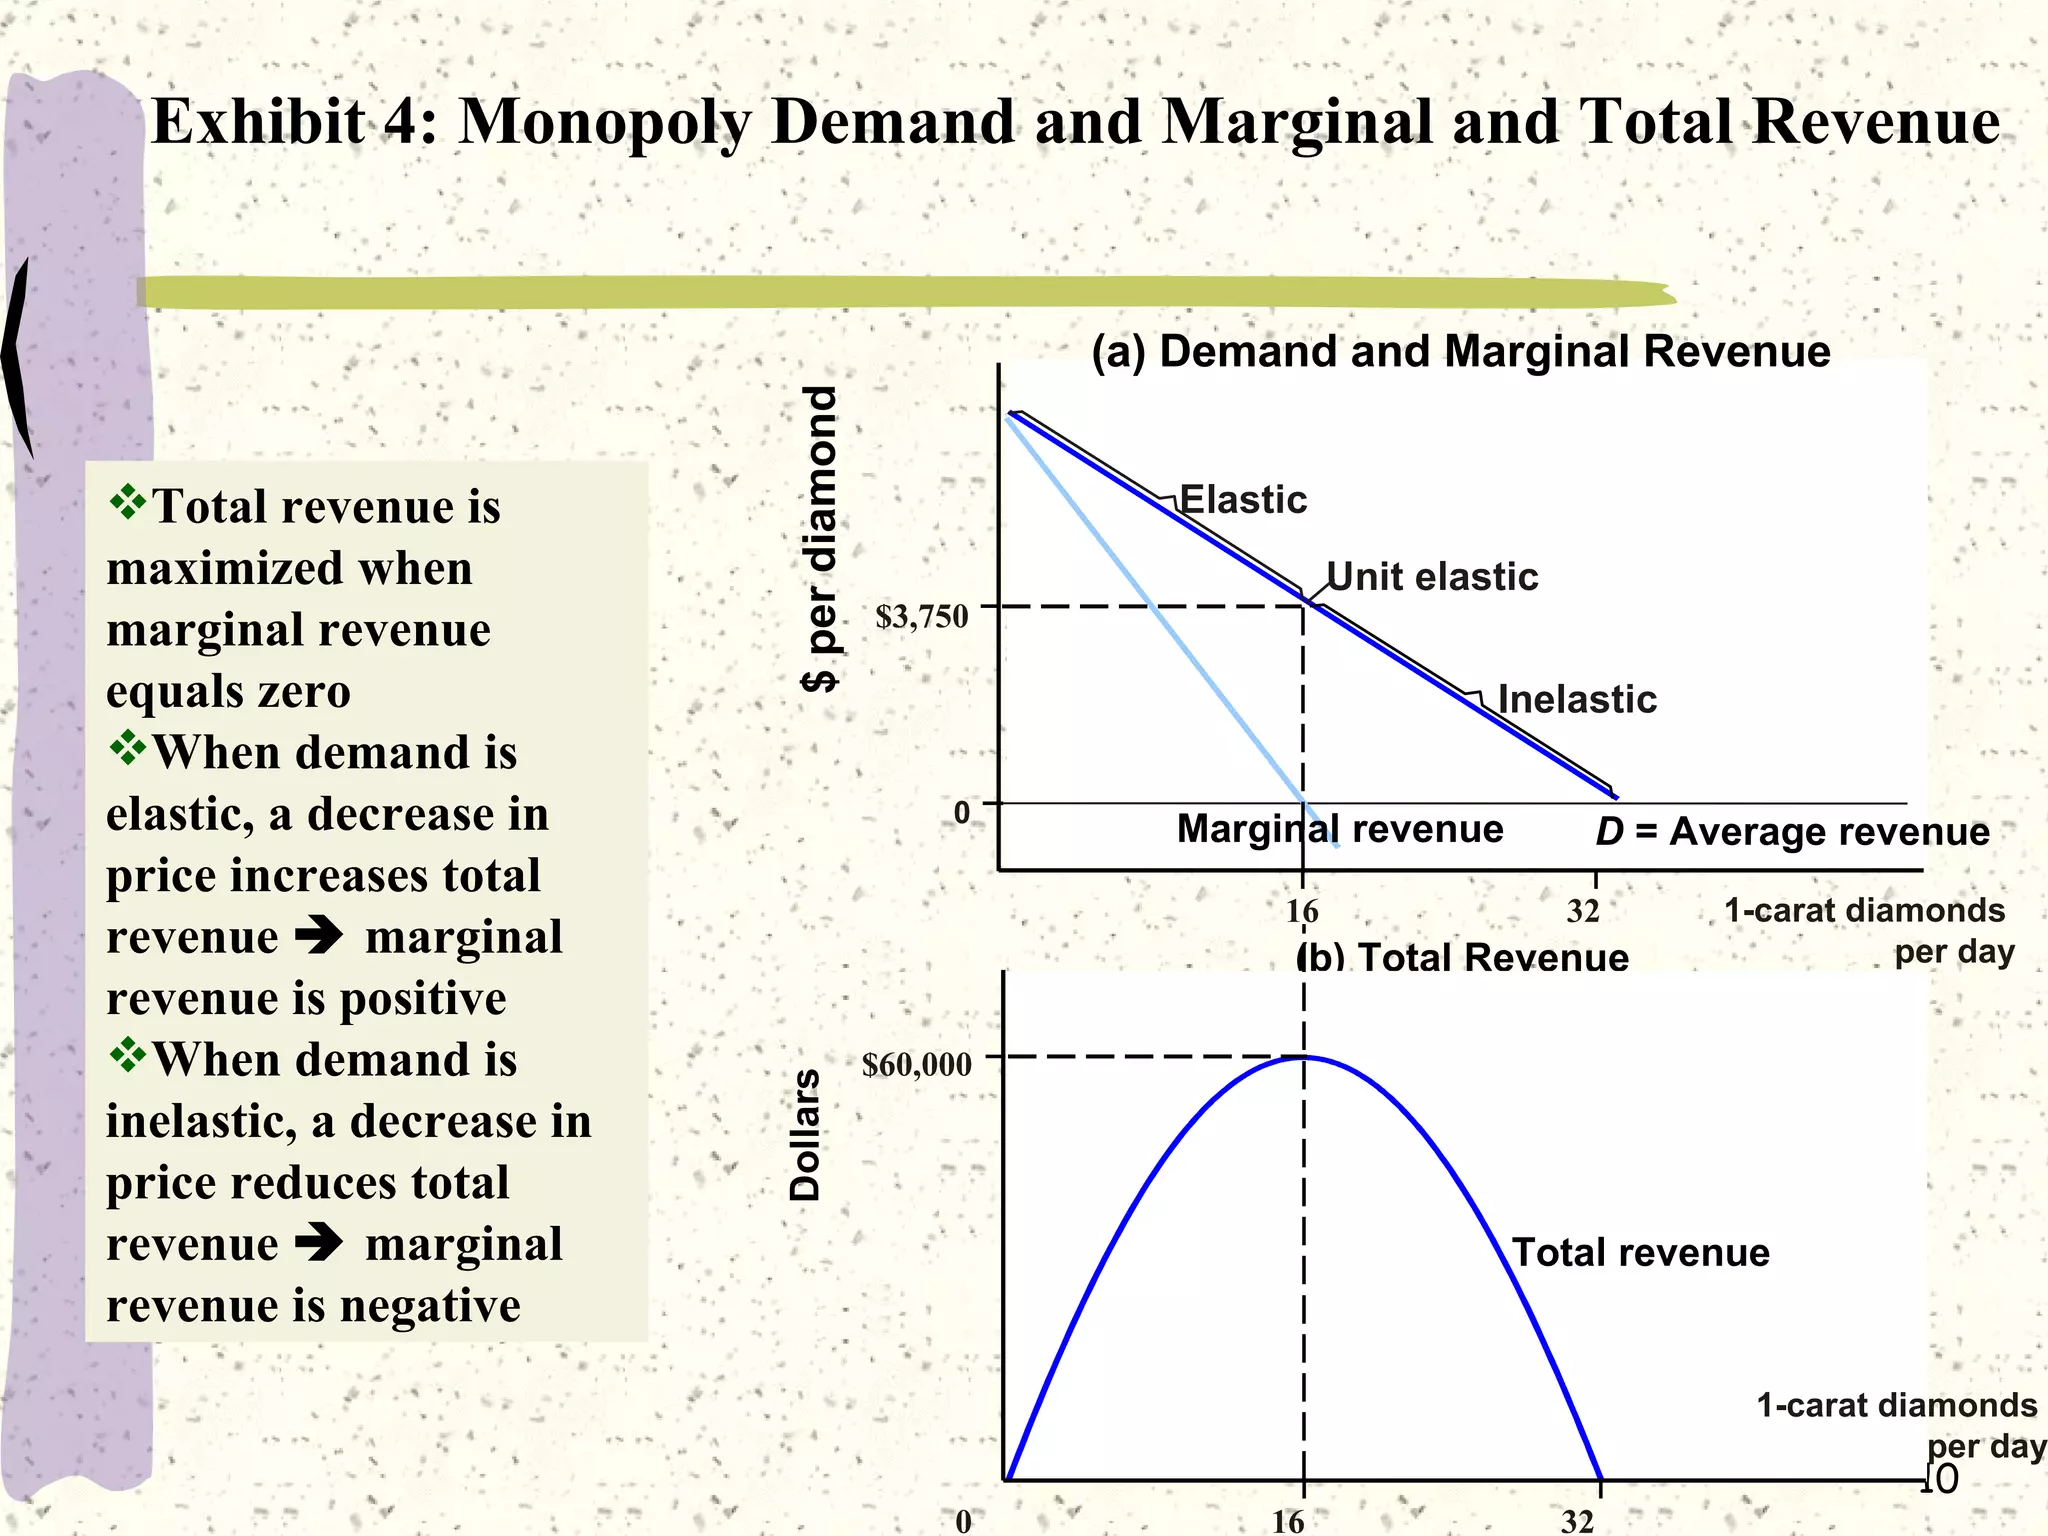Click the 'Unit elastic' label
The image size is (2048, 1536).
(1432, 576)
